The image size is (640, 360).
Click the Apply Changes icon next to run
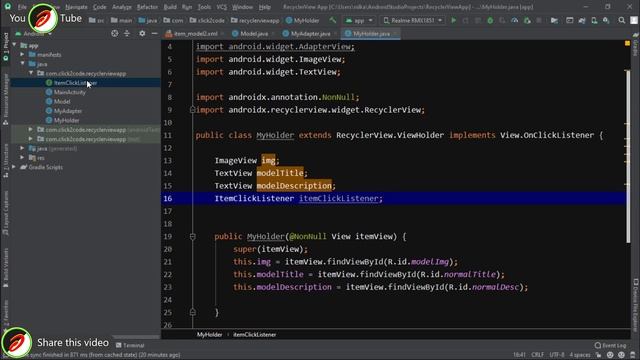click(x=465, y=20)
